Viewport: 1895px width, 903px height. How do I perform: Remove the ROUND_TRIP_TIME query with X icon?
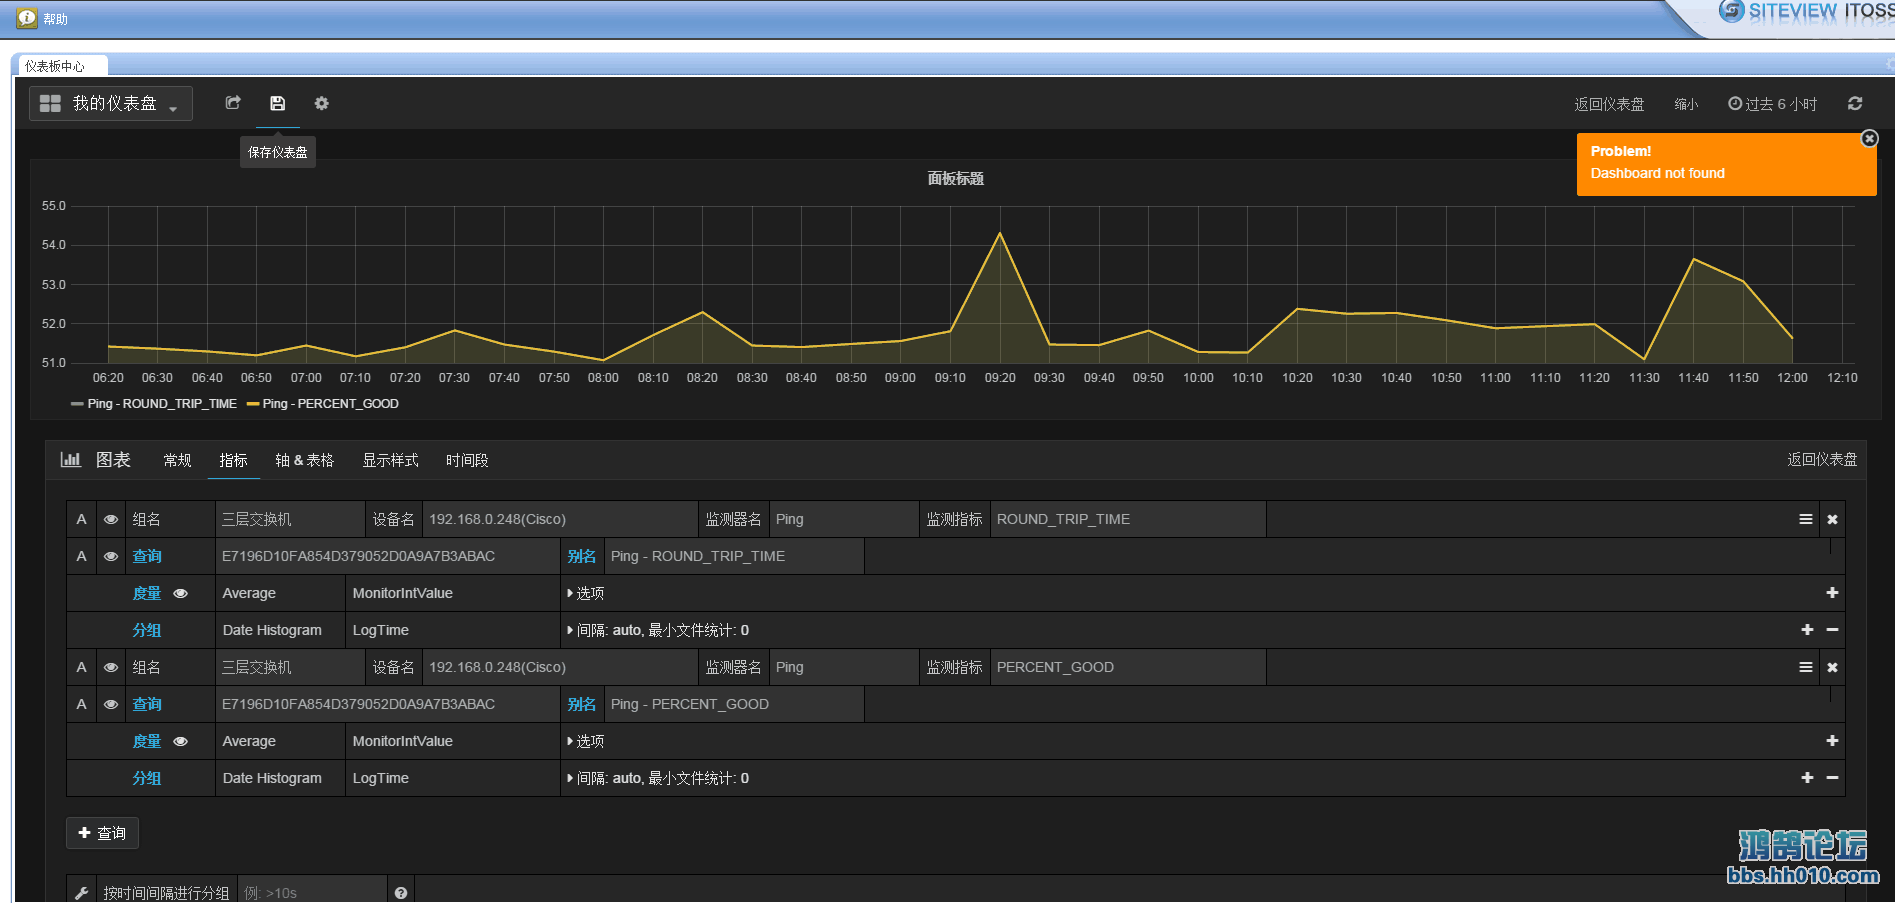pyautogui.click(x=1832, y=519)
